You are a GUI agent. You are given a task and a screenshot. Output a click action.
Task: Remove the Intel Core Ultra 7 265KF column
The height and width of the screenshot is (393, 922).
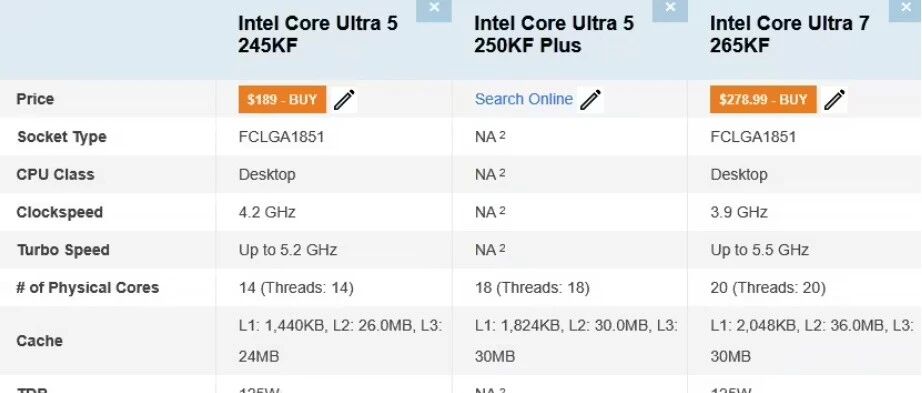906,10
